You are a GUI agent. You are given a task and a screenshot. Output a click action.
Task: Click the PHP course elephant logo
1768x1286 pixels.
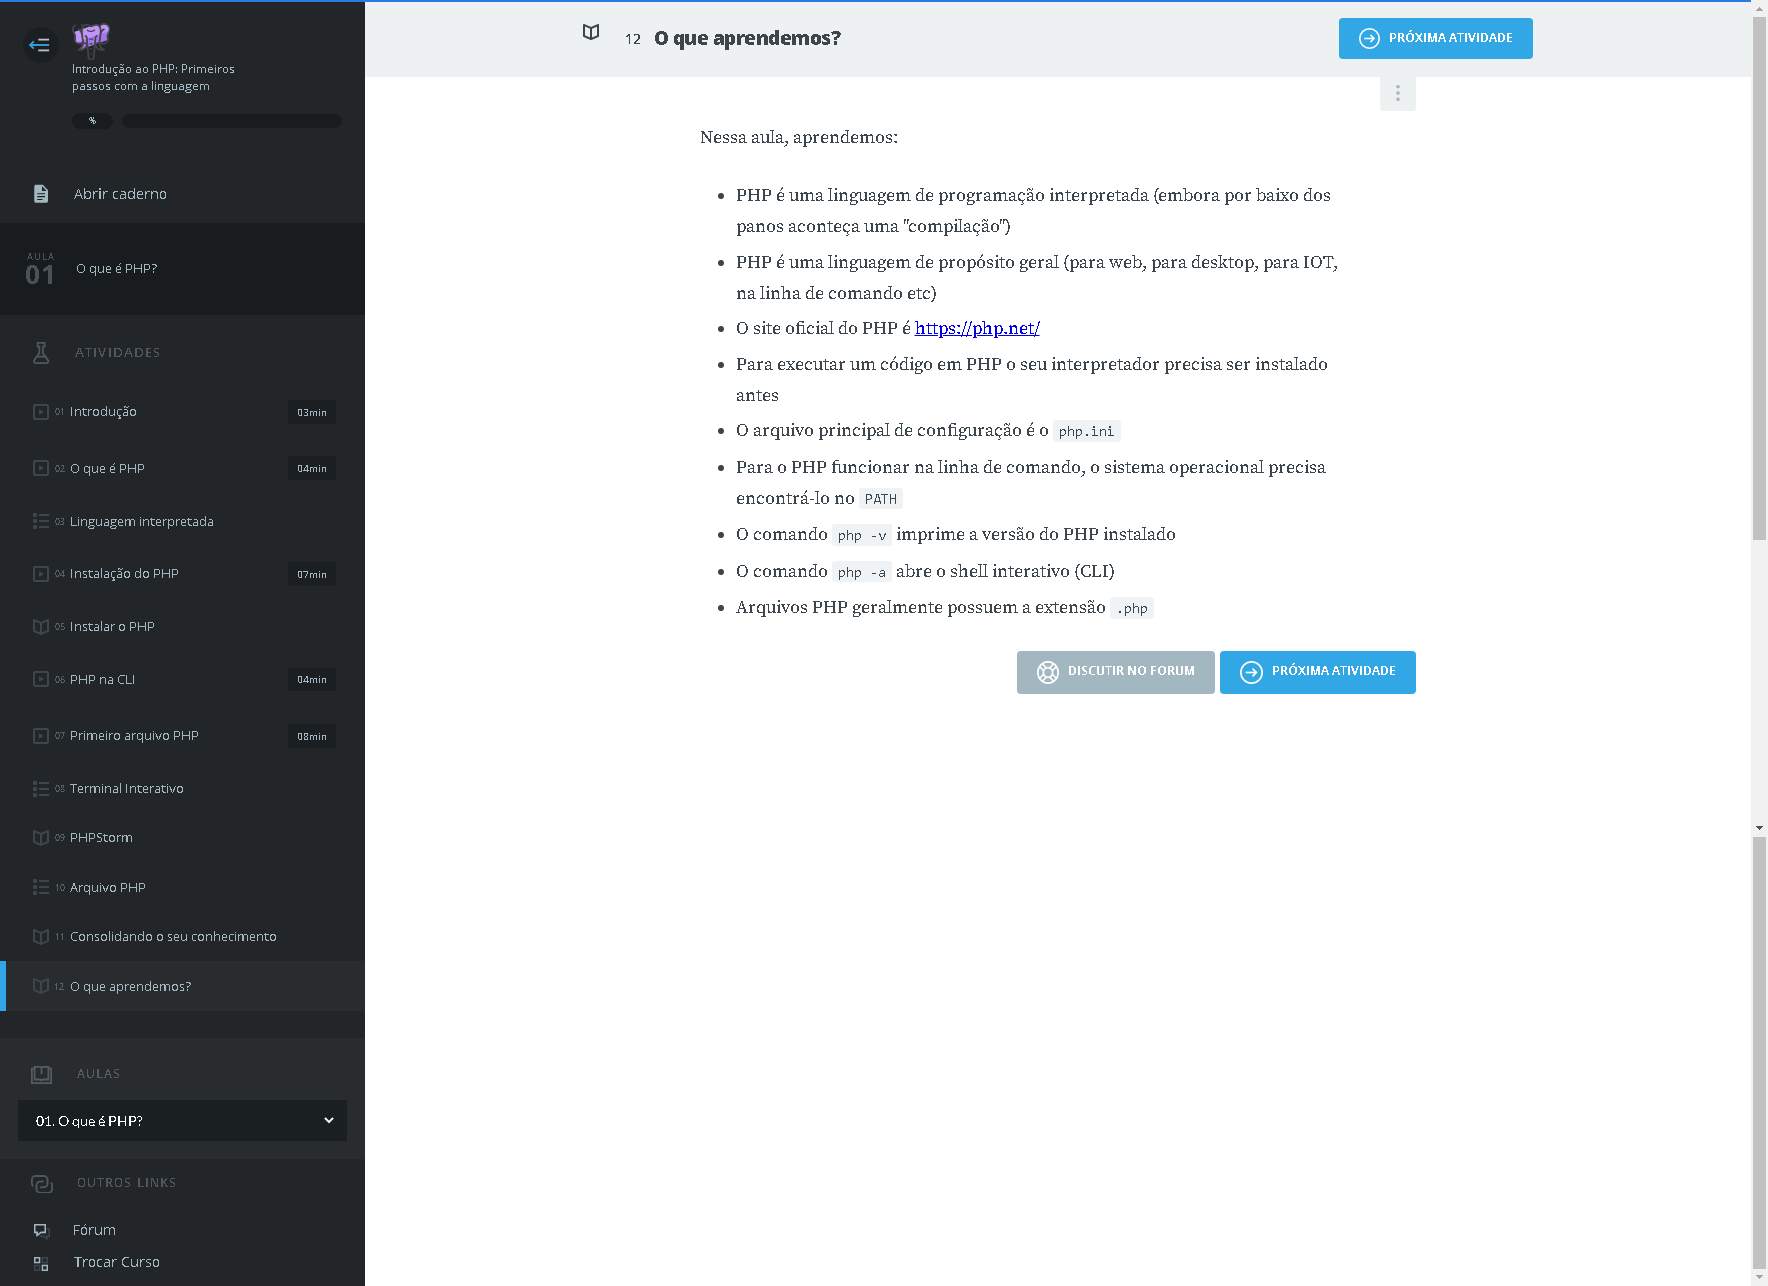tap(91, 39)
